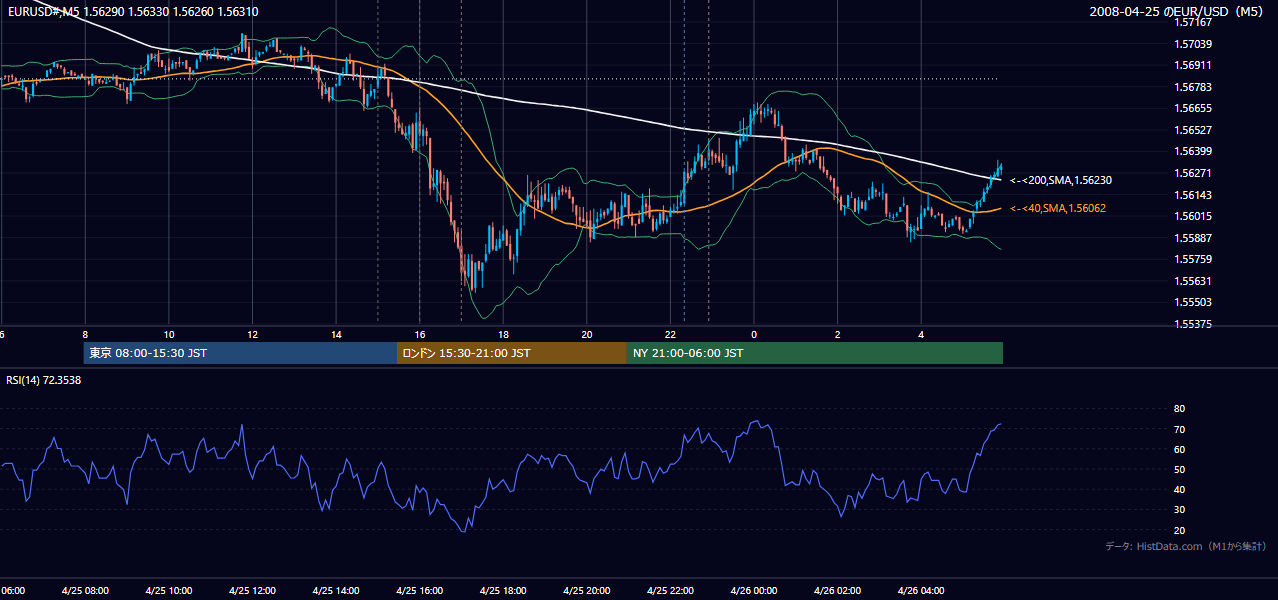Image resolution: width=1278 pixels, height=600 pixels.
Task: Click the 4/25 20:00 date axis label
Action: tap(587, 590)
